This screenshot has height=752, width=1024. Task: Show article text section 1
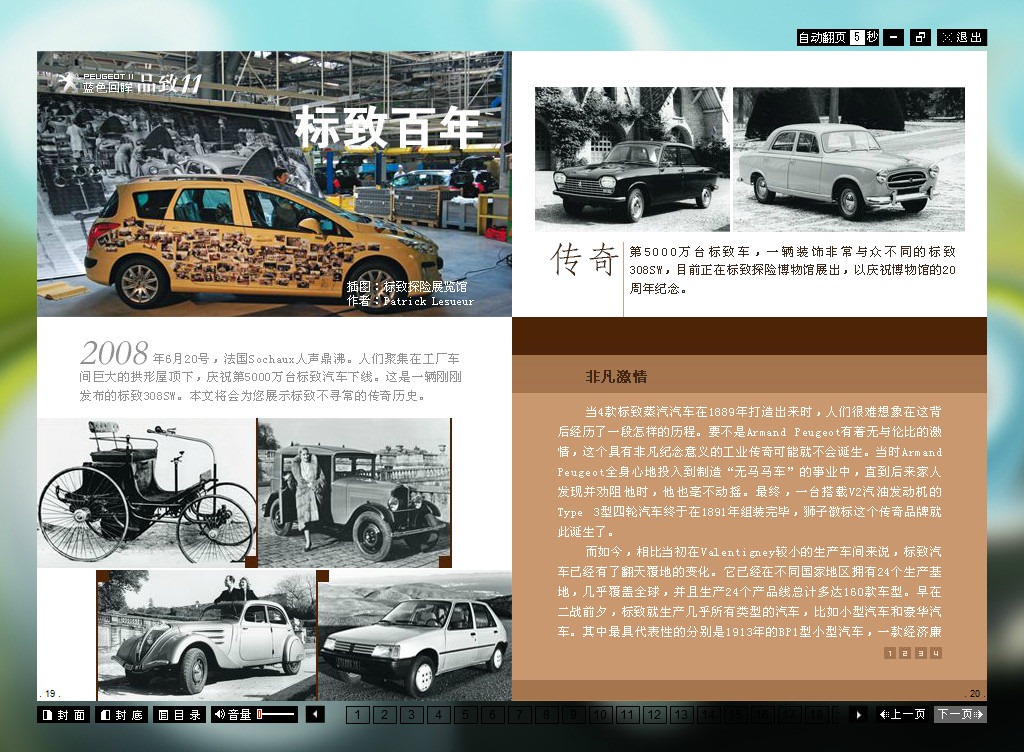[x=889, y=653]
